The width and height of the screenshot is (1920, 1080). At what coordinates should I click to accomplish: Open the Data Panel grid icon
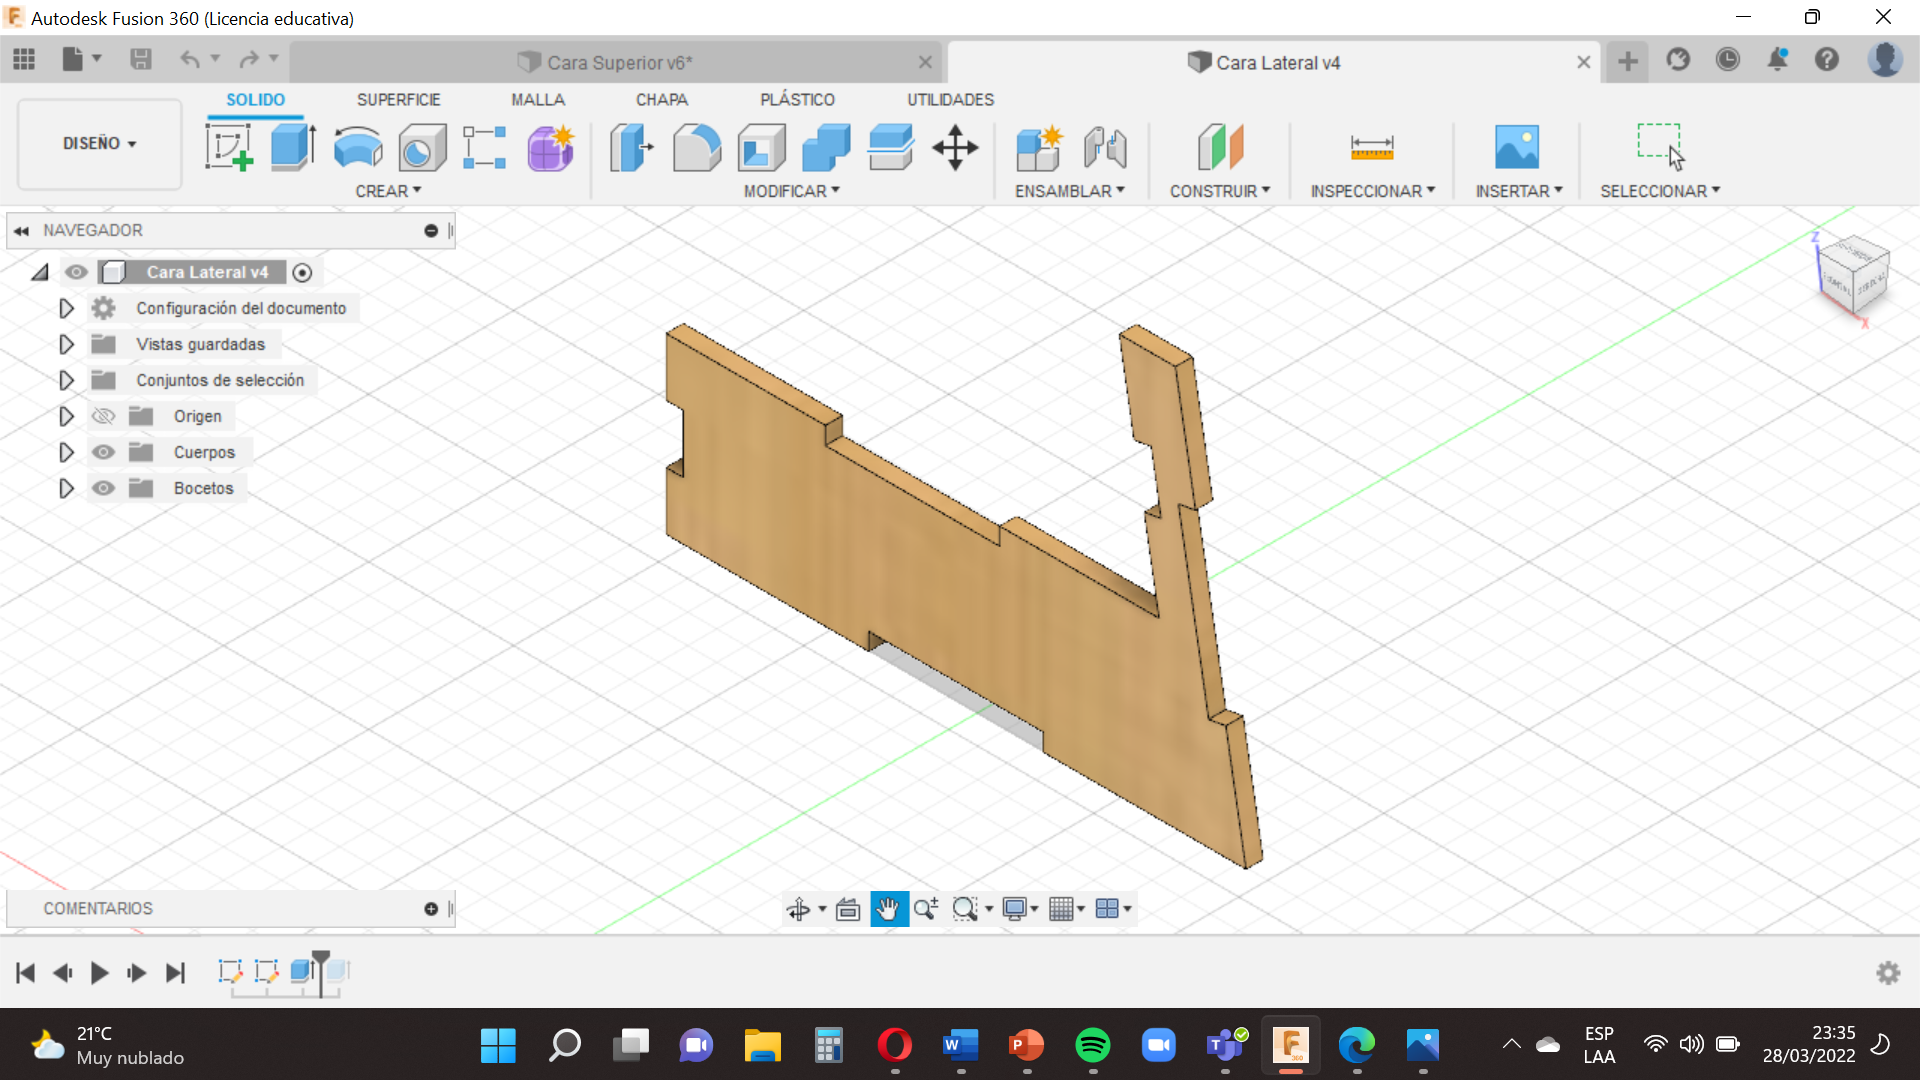(24, 60)
